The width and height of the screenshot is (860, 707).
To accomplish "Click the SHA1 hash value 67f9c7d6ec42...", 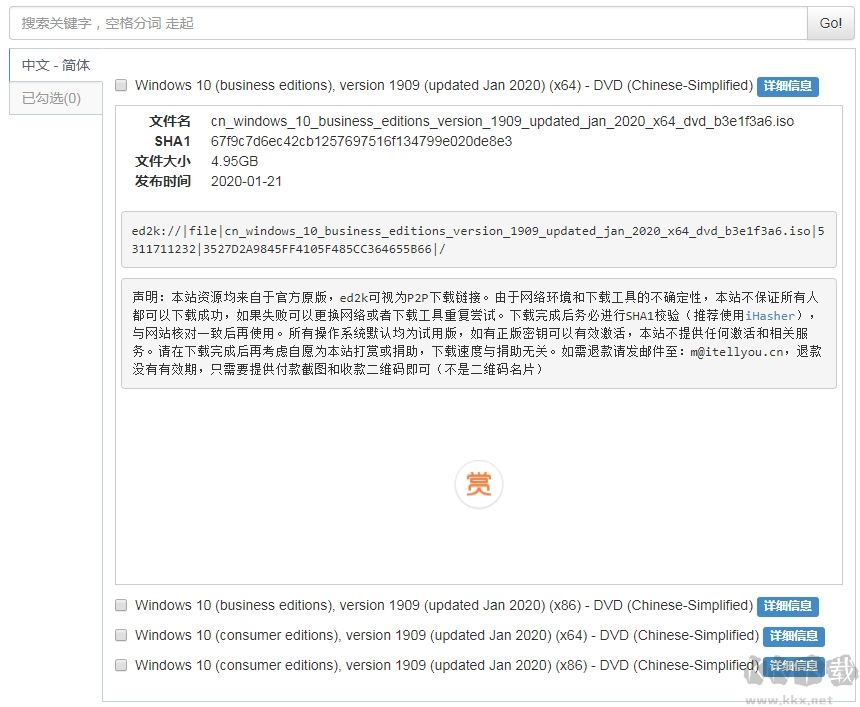I will pos(361,141).
